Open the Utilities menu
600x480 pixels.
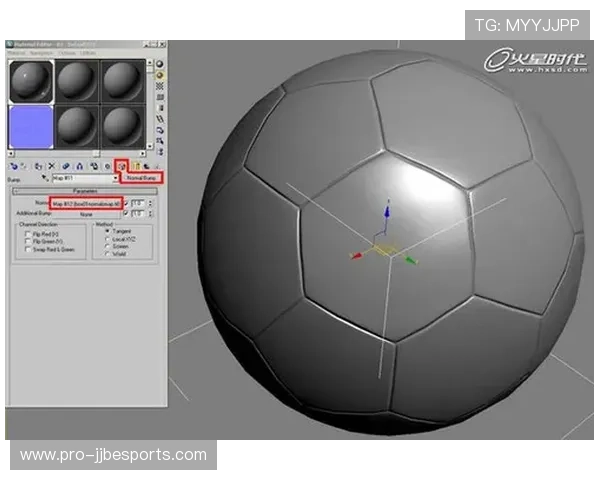pyautogui.click(x=88, y=53)
